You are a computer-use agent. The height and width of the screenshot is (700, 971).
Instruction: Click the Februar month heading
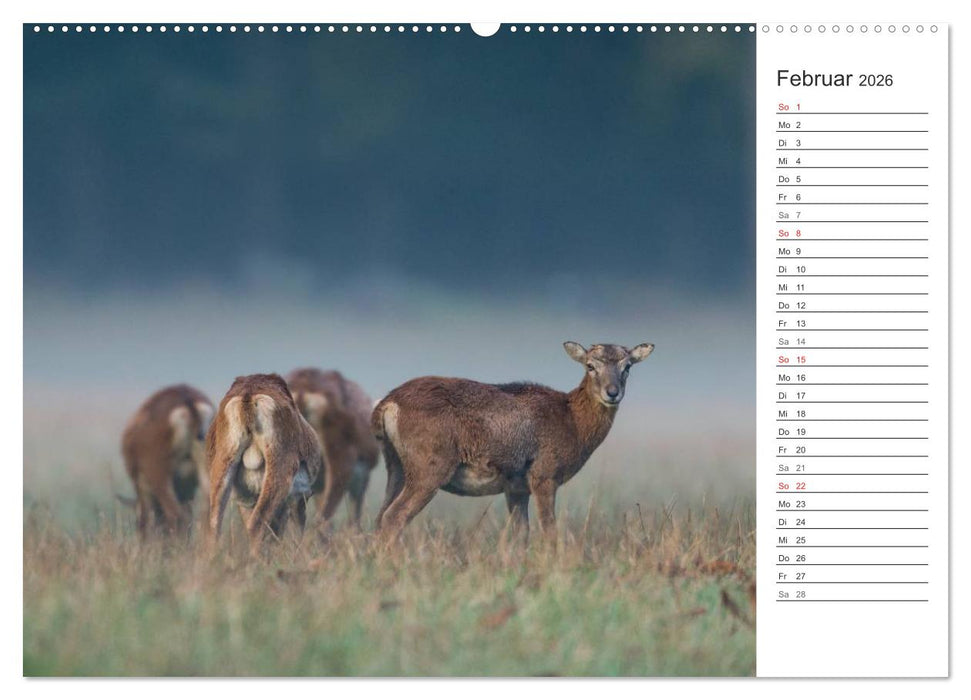tap(810, 75)
